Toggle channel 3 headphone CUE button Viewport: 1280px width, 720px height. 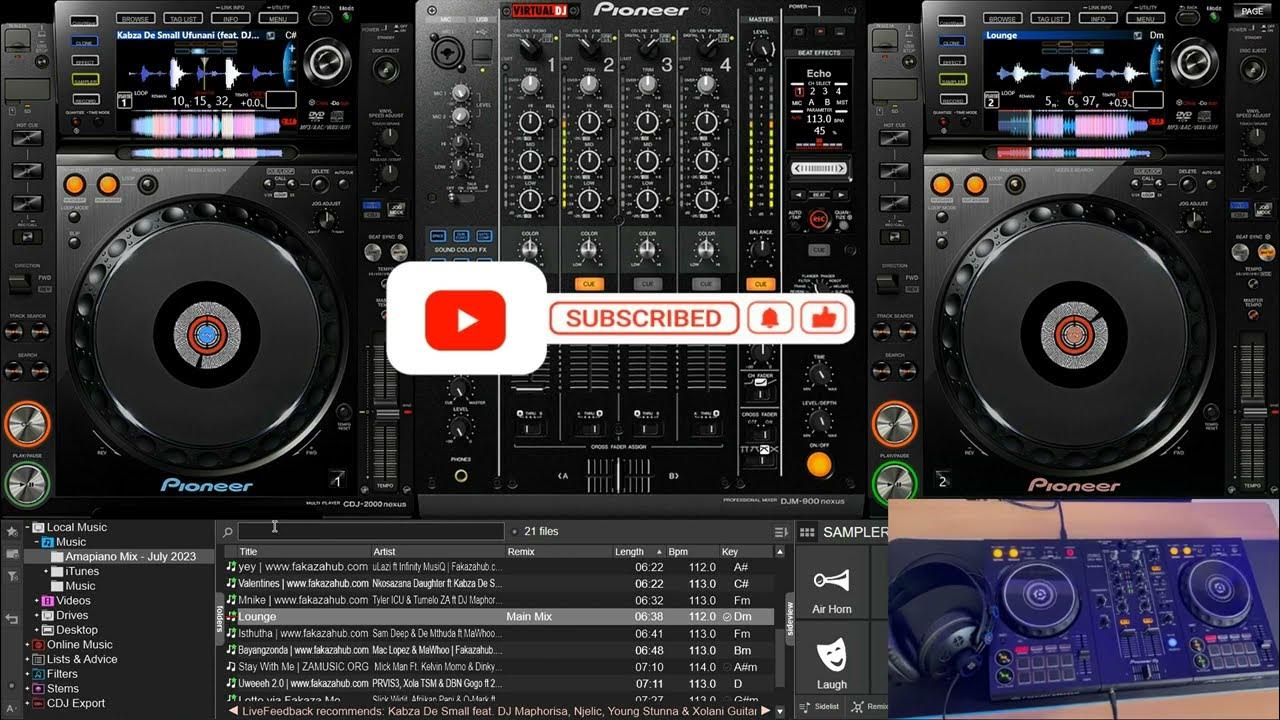point(648,284)
